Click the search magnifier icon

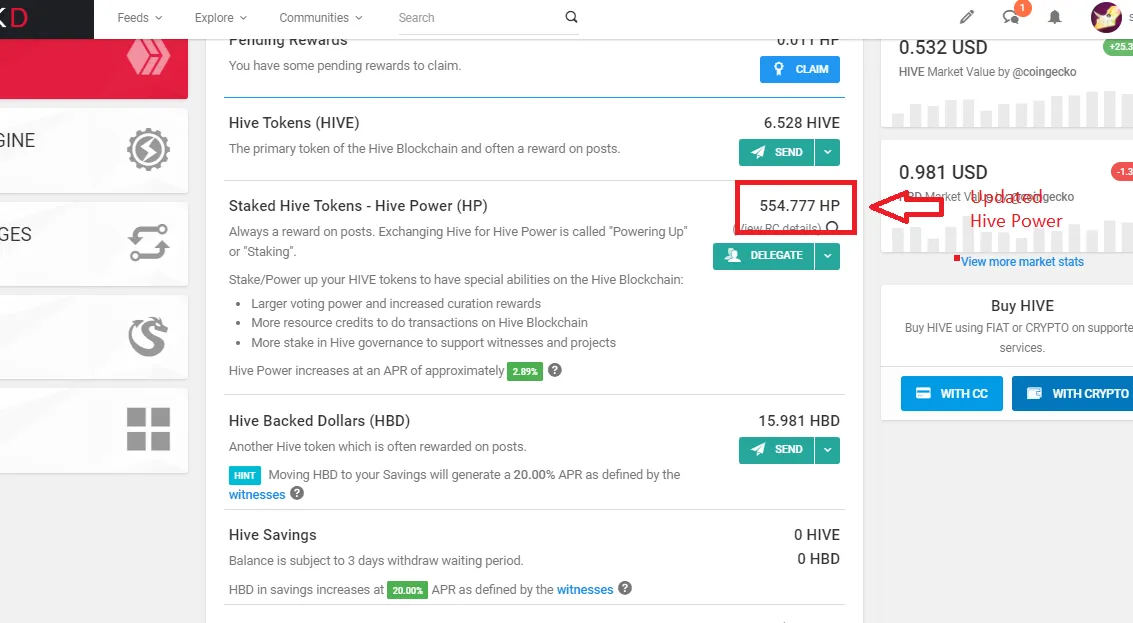(571, 17)
